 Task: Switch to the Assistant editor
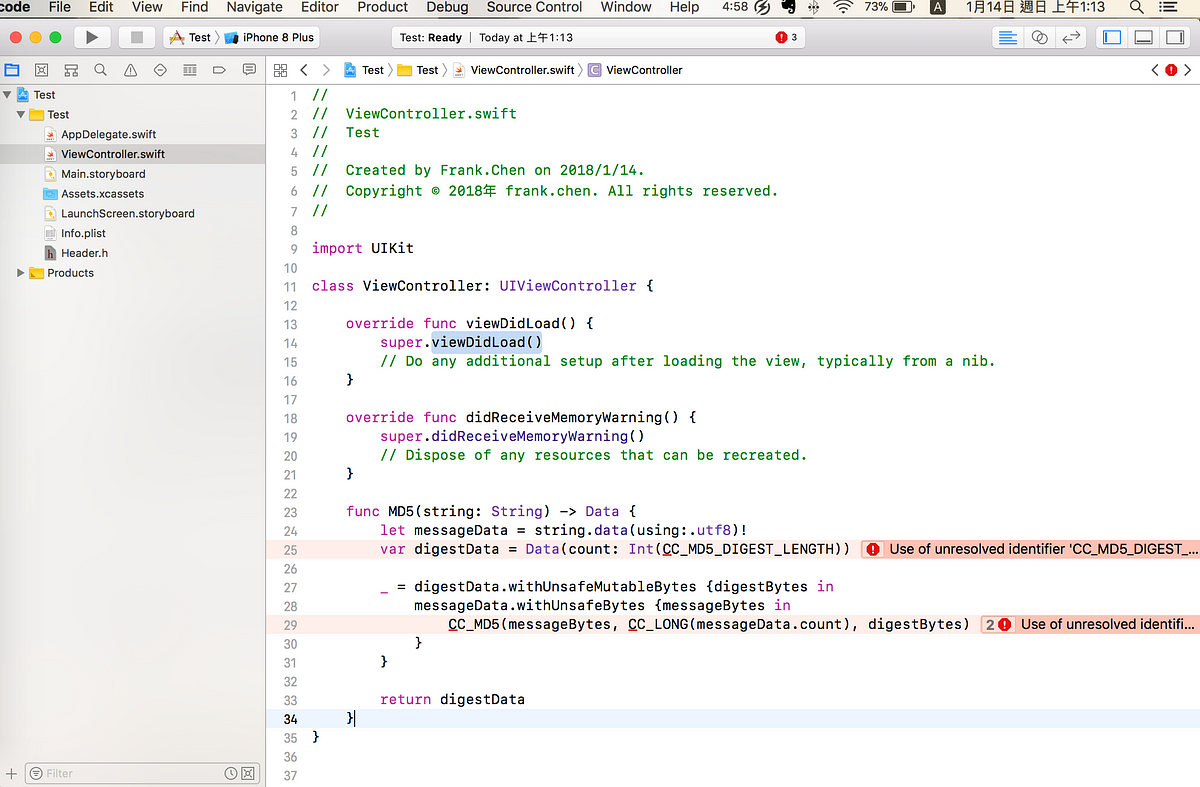click(x=1040, y=37)
